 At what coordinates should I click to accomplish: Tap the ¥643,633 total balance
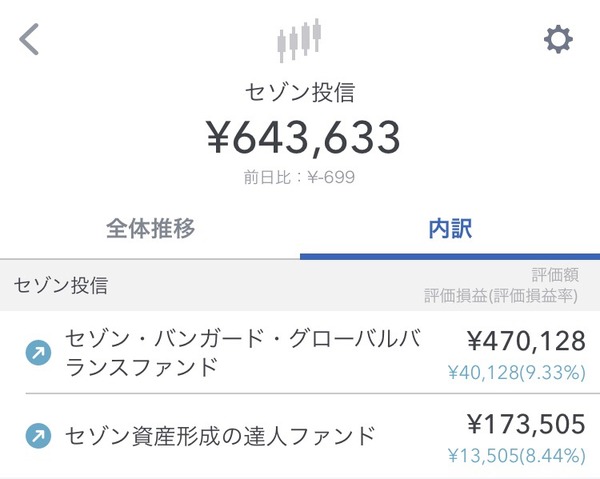[x=303, y=137]
